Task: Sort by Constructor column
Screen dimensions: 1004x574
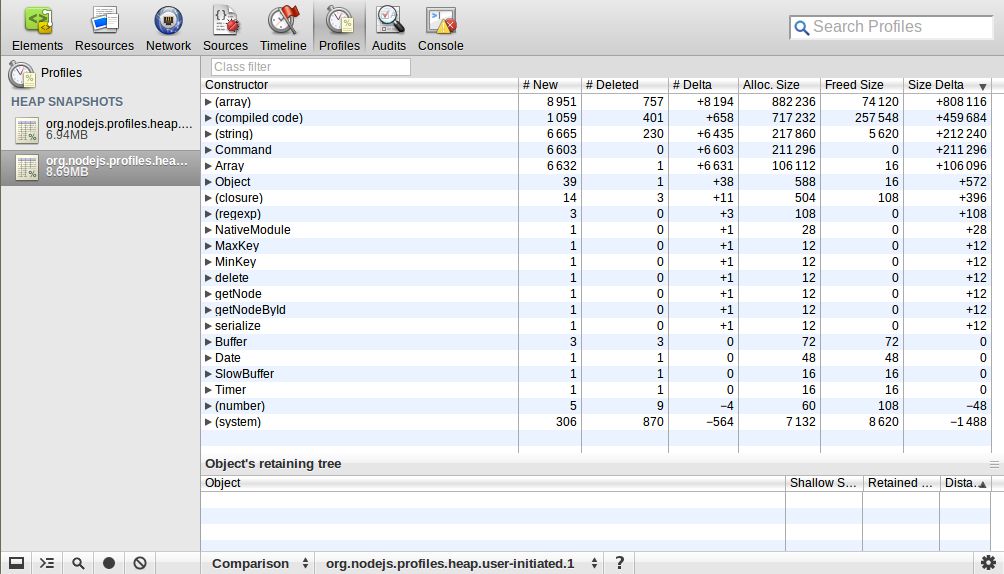Action: [x=359, y=85]
